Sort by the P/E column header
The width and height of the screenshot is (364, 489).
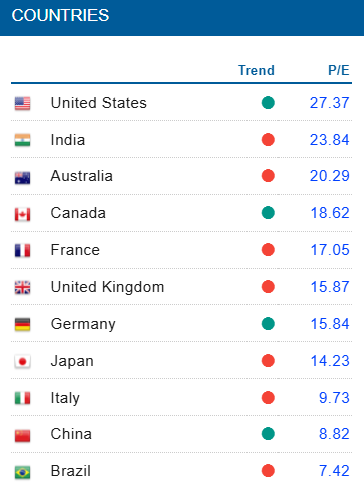[339, 70]
